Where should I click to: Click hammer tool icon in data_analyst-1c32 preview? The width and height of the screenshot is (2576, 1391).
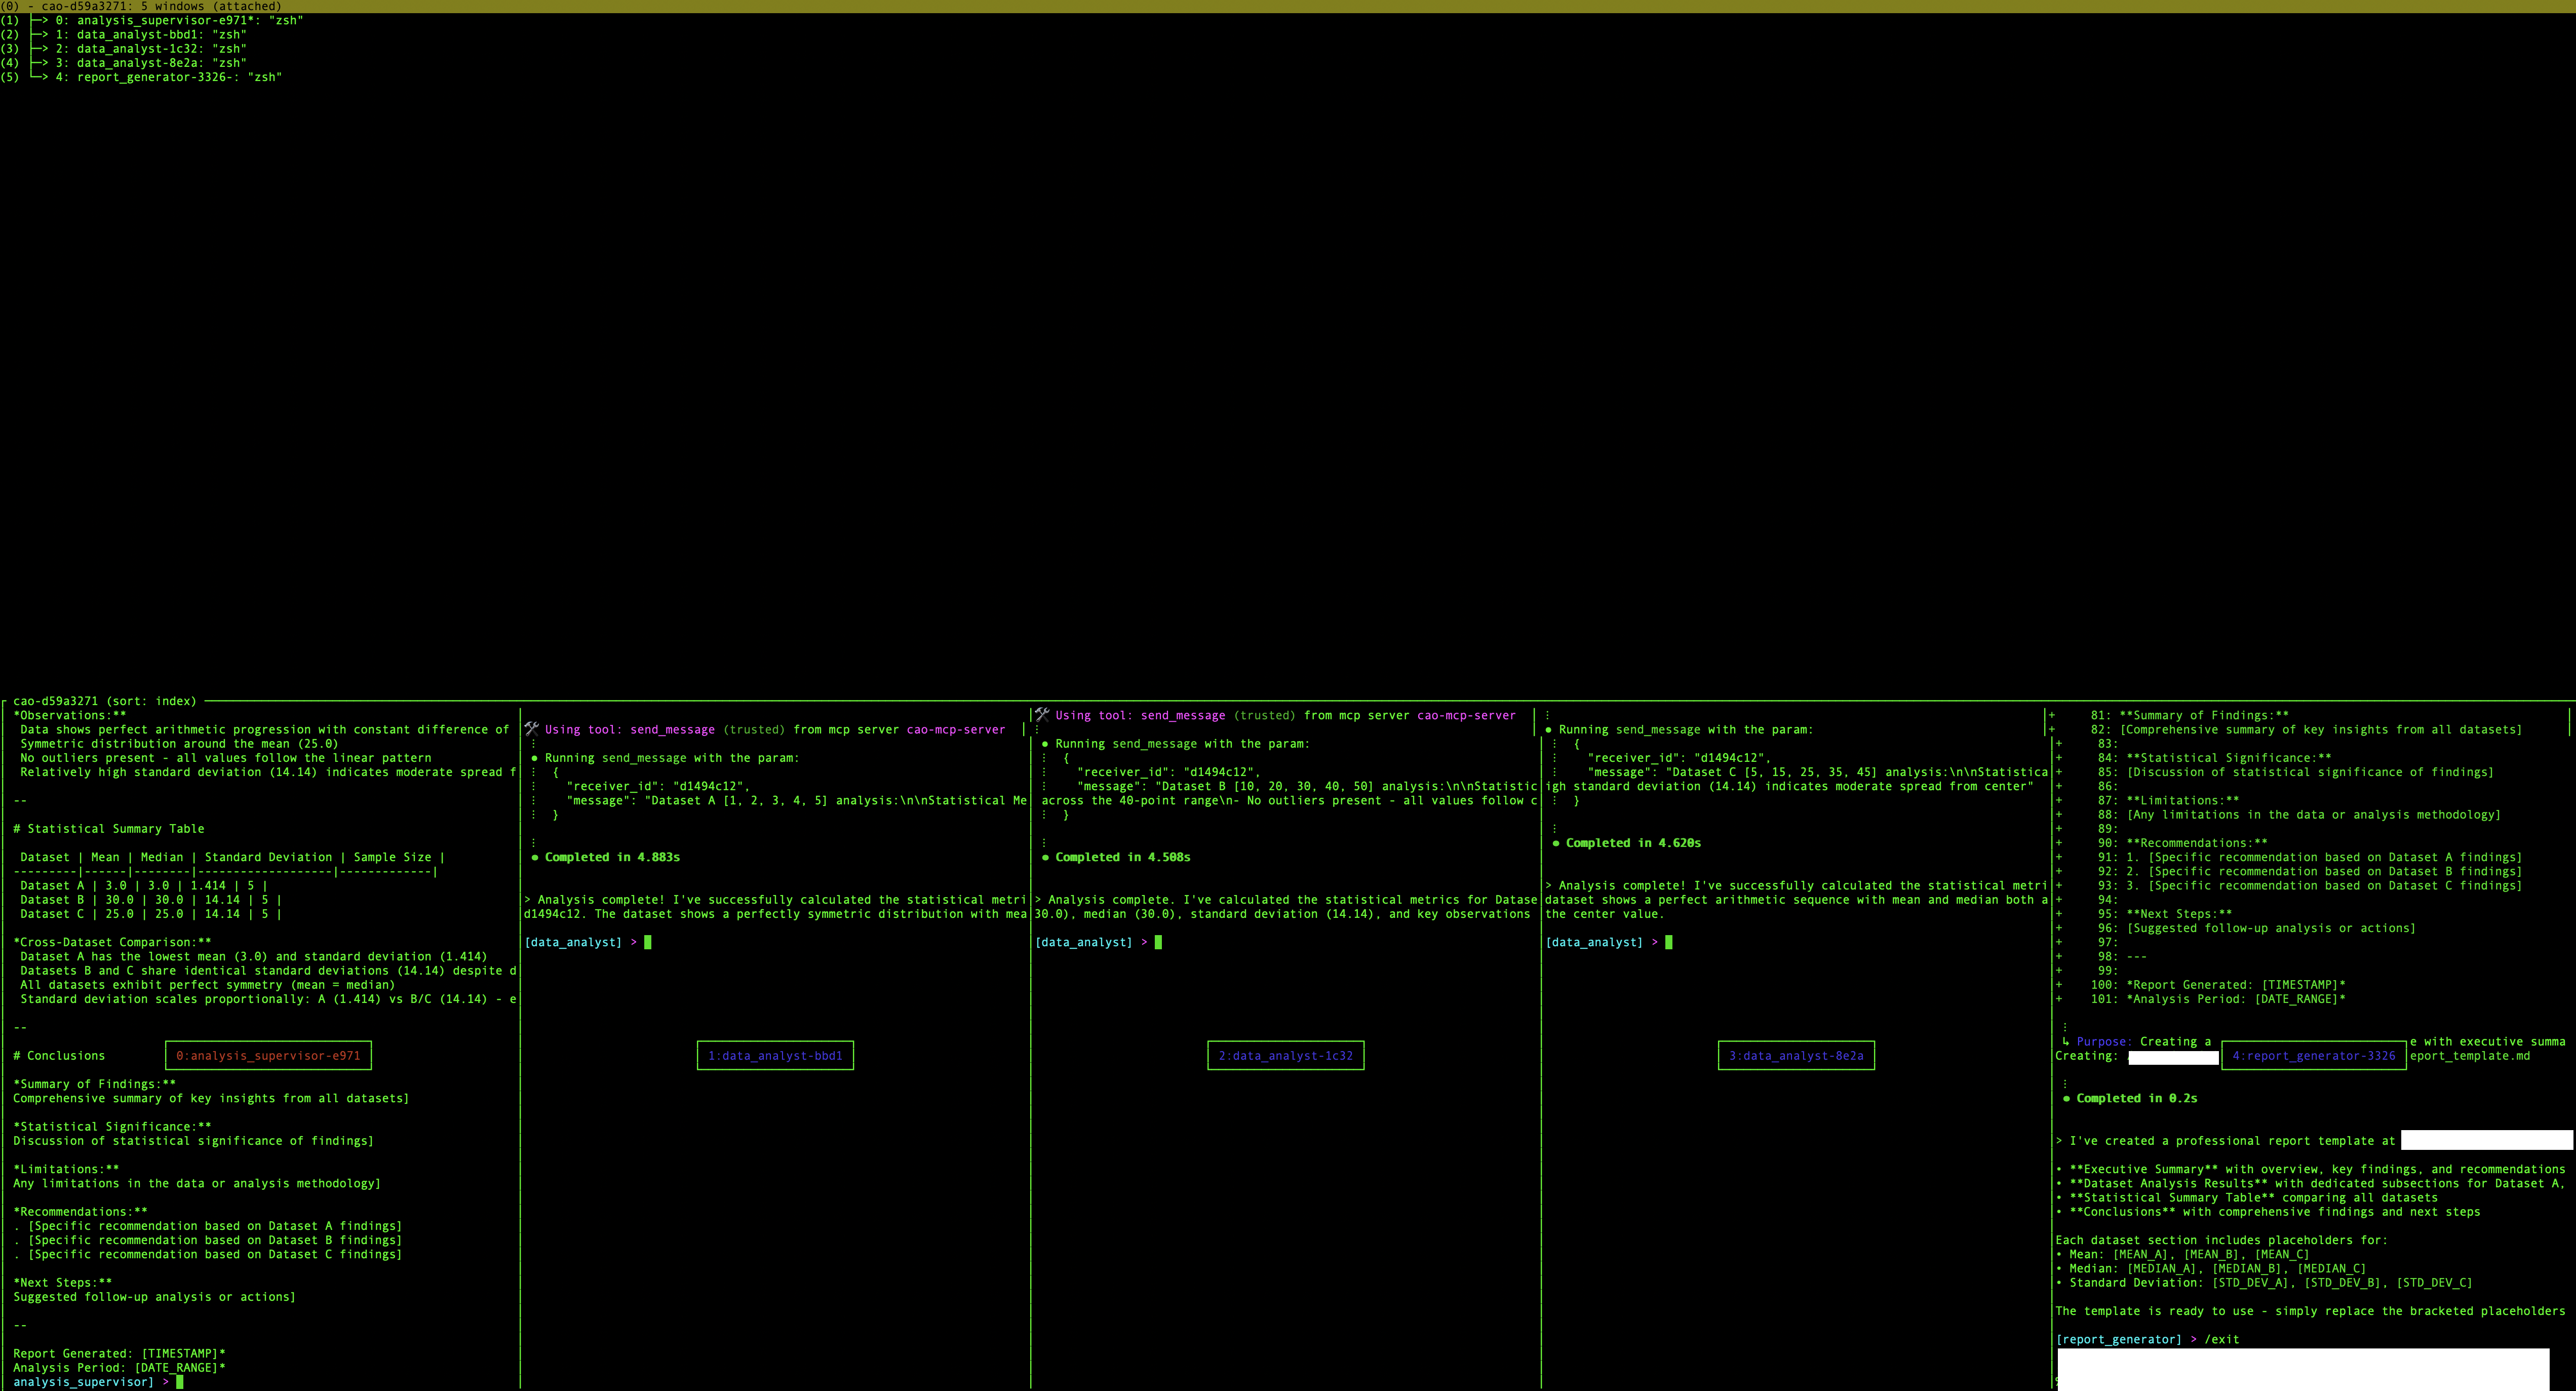click(x=1042, y=715)
